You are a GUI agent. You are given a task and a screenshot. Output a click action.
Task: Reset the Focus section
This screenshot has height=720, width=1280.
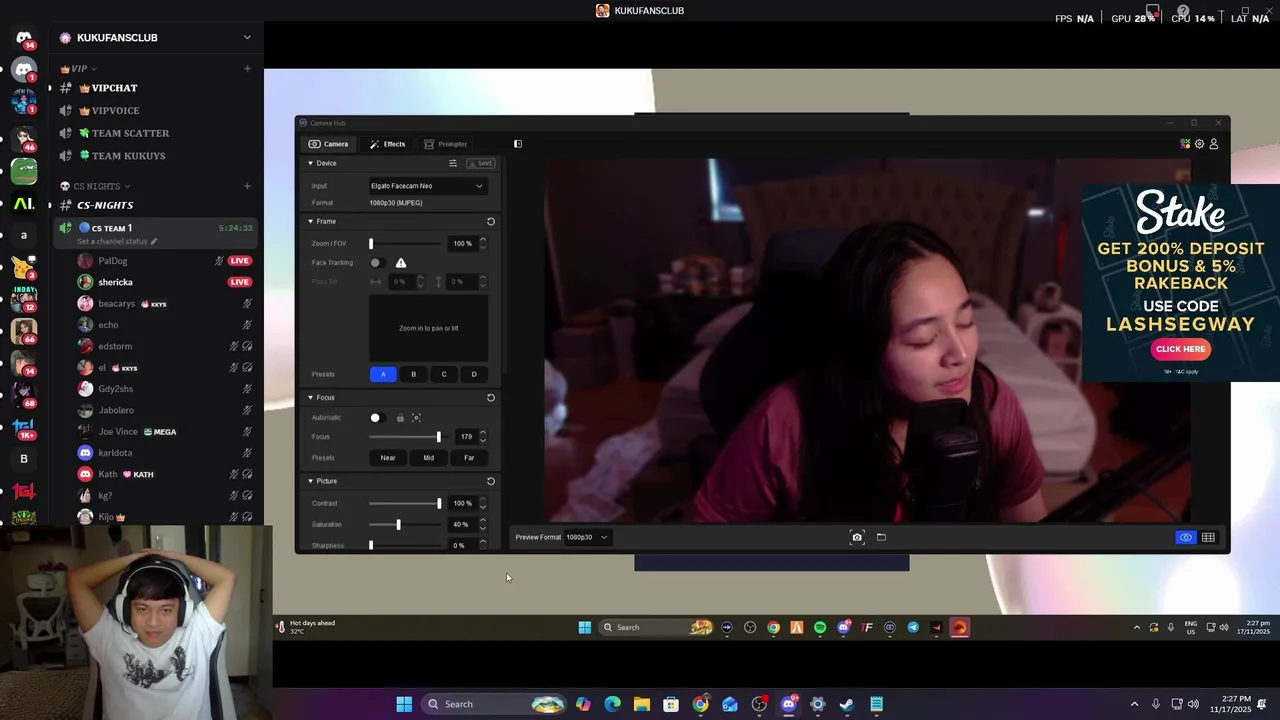pos(491,397)
